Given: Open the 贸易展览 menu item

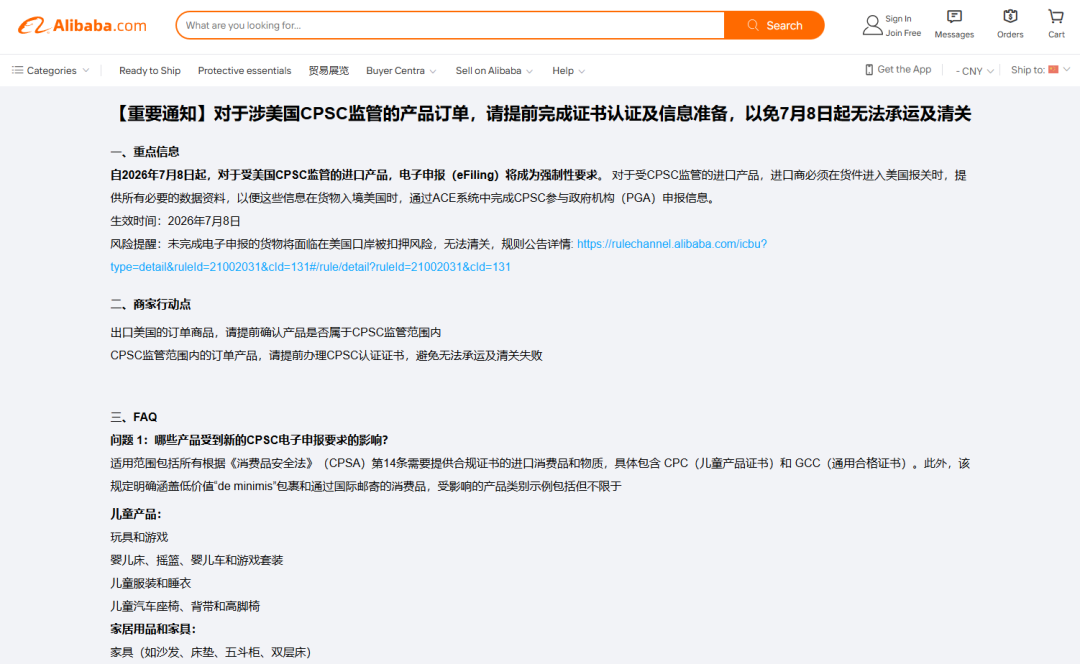Looking at the screenshot, I should 329,71.
